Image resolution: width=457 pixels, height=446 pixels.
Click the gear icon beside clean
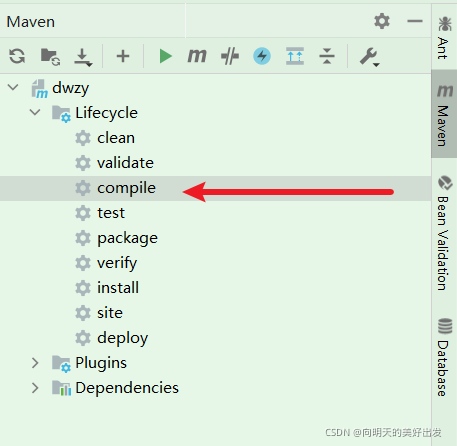coord(83,138)
